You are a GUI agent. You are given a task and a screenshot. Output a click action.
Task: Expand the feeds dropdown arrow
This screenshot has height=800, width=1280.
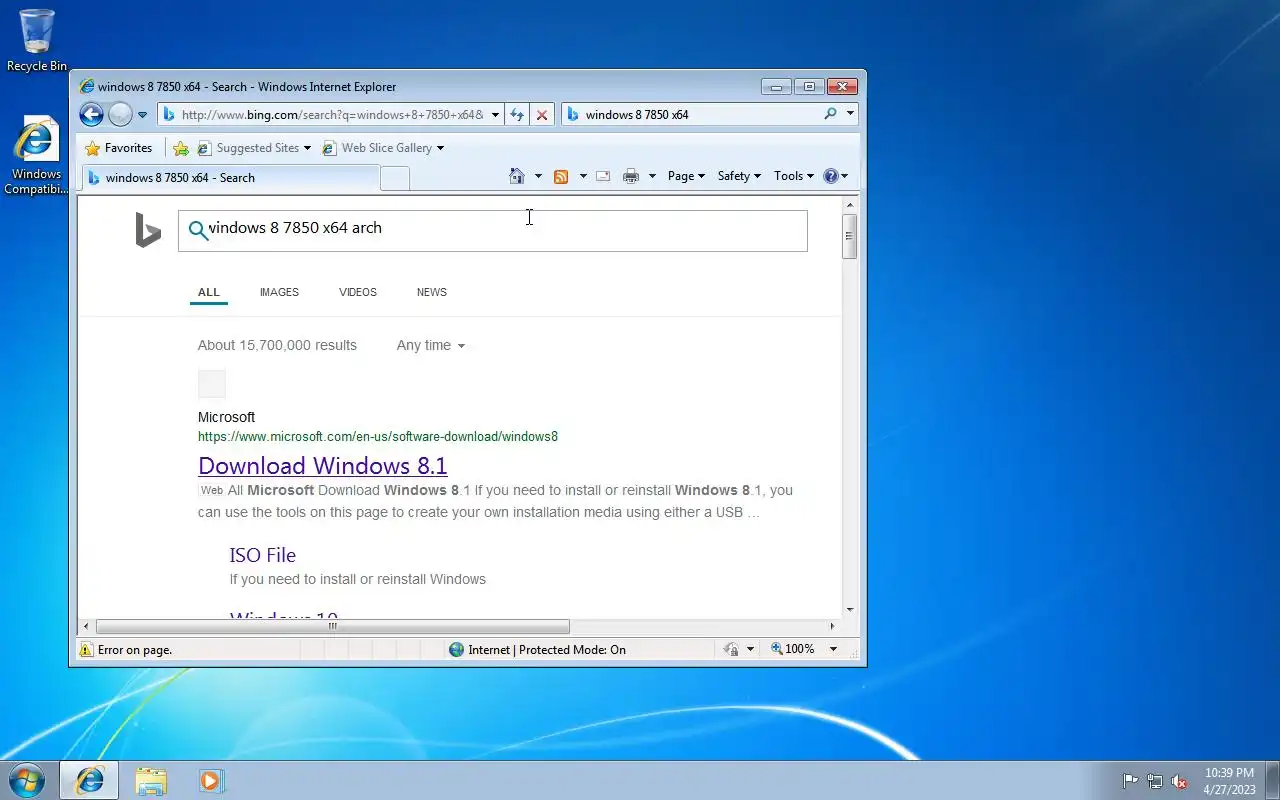pos(583,176)
